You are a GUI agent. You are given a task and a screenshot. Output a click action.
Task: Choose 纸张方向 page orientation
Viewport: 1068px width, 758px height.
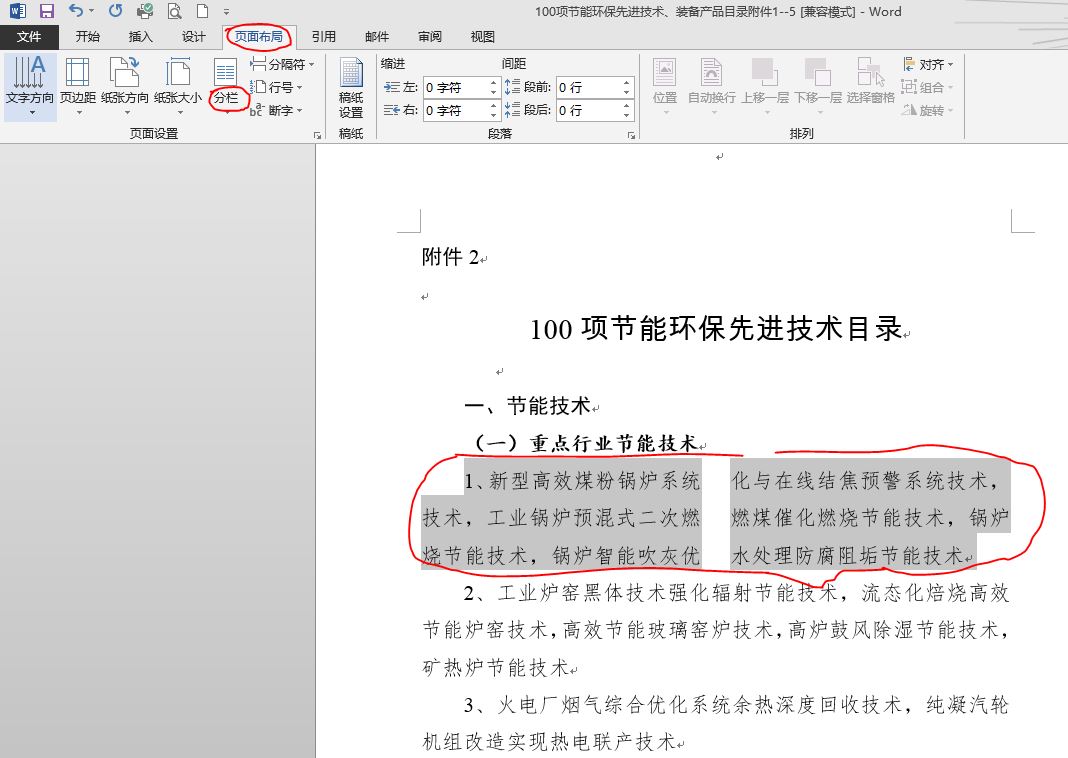click(x=125, y=86)
